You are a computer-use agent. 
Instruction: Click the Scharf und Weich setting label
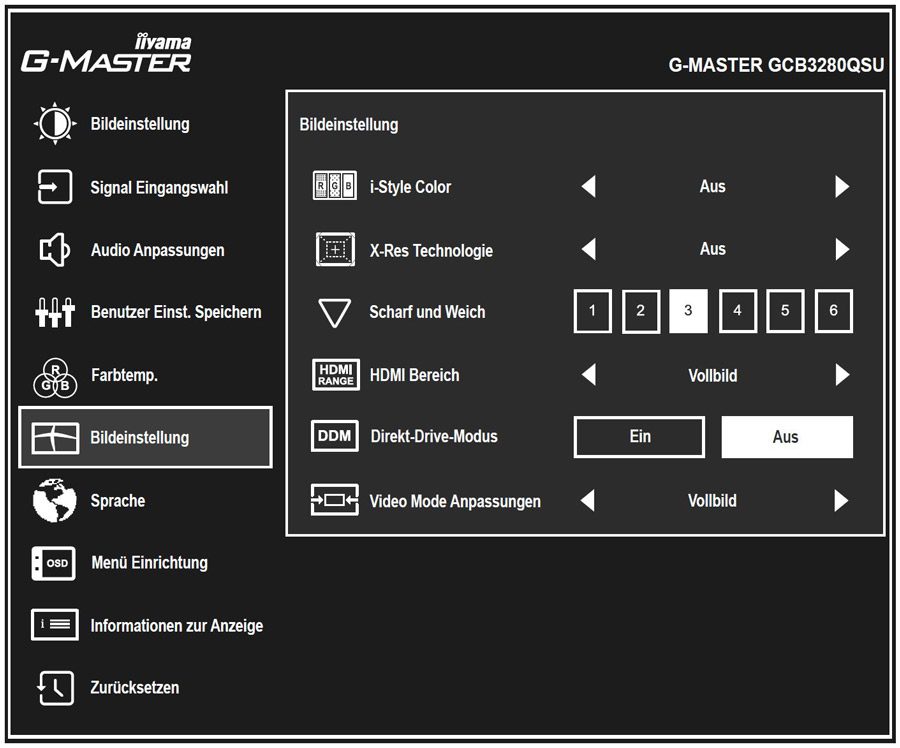[427, 312]
